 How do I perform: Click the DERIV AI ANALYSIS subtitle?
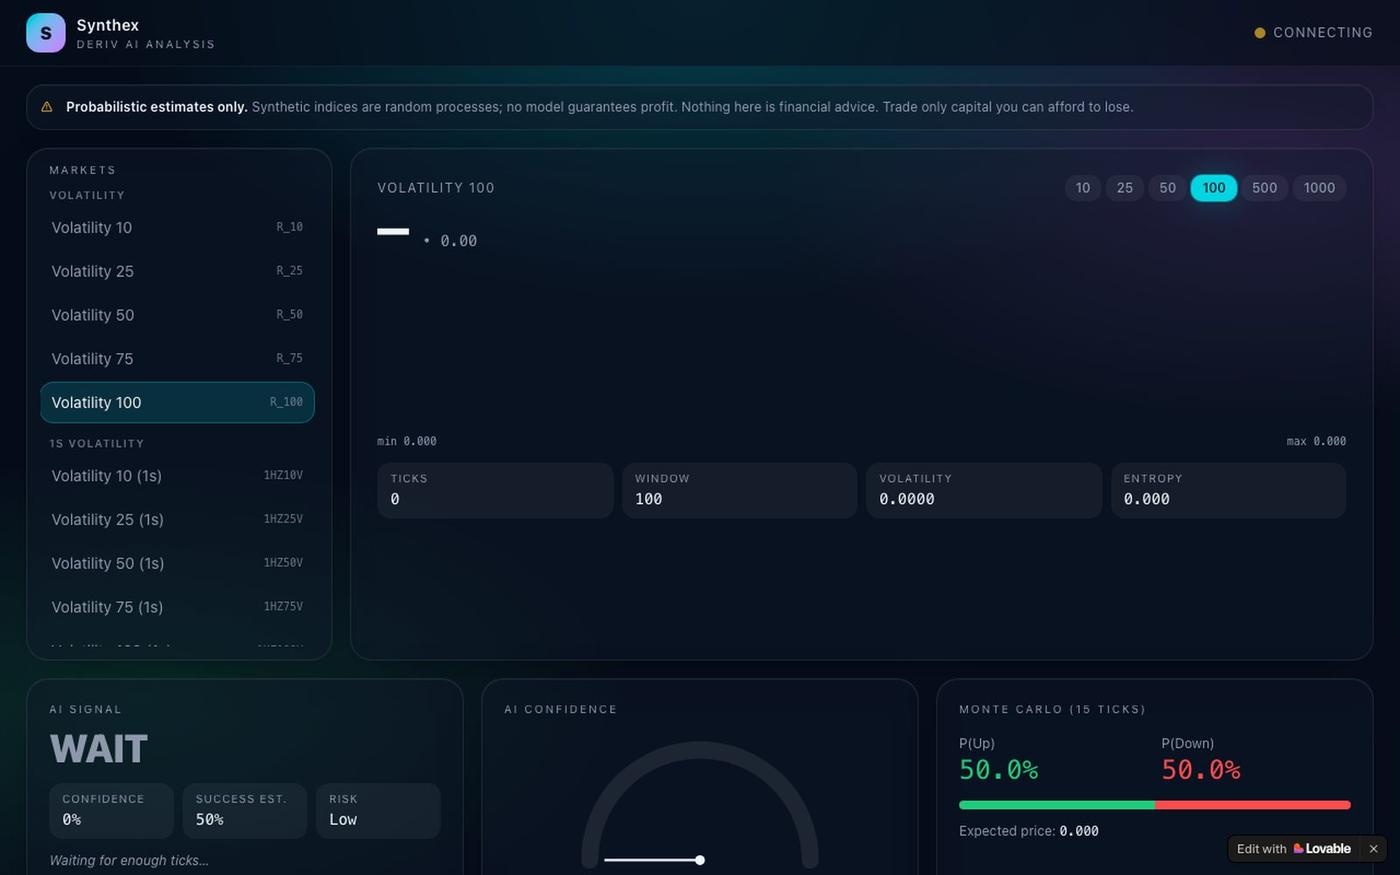(x=146, y=44)
